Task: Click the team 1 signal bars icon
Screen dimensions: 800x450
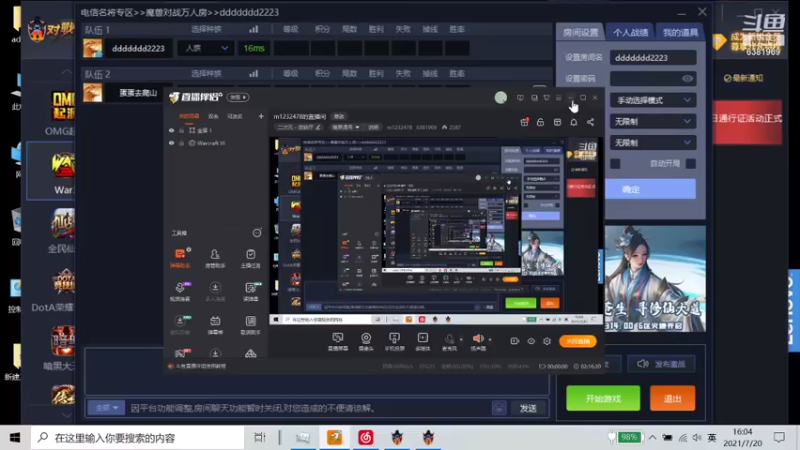Action: [x=253, y=30]
